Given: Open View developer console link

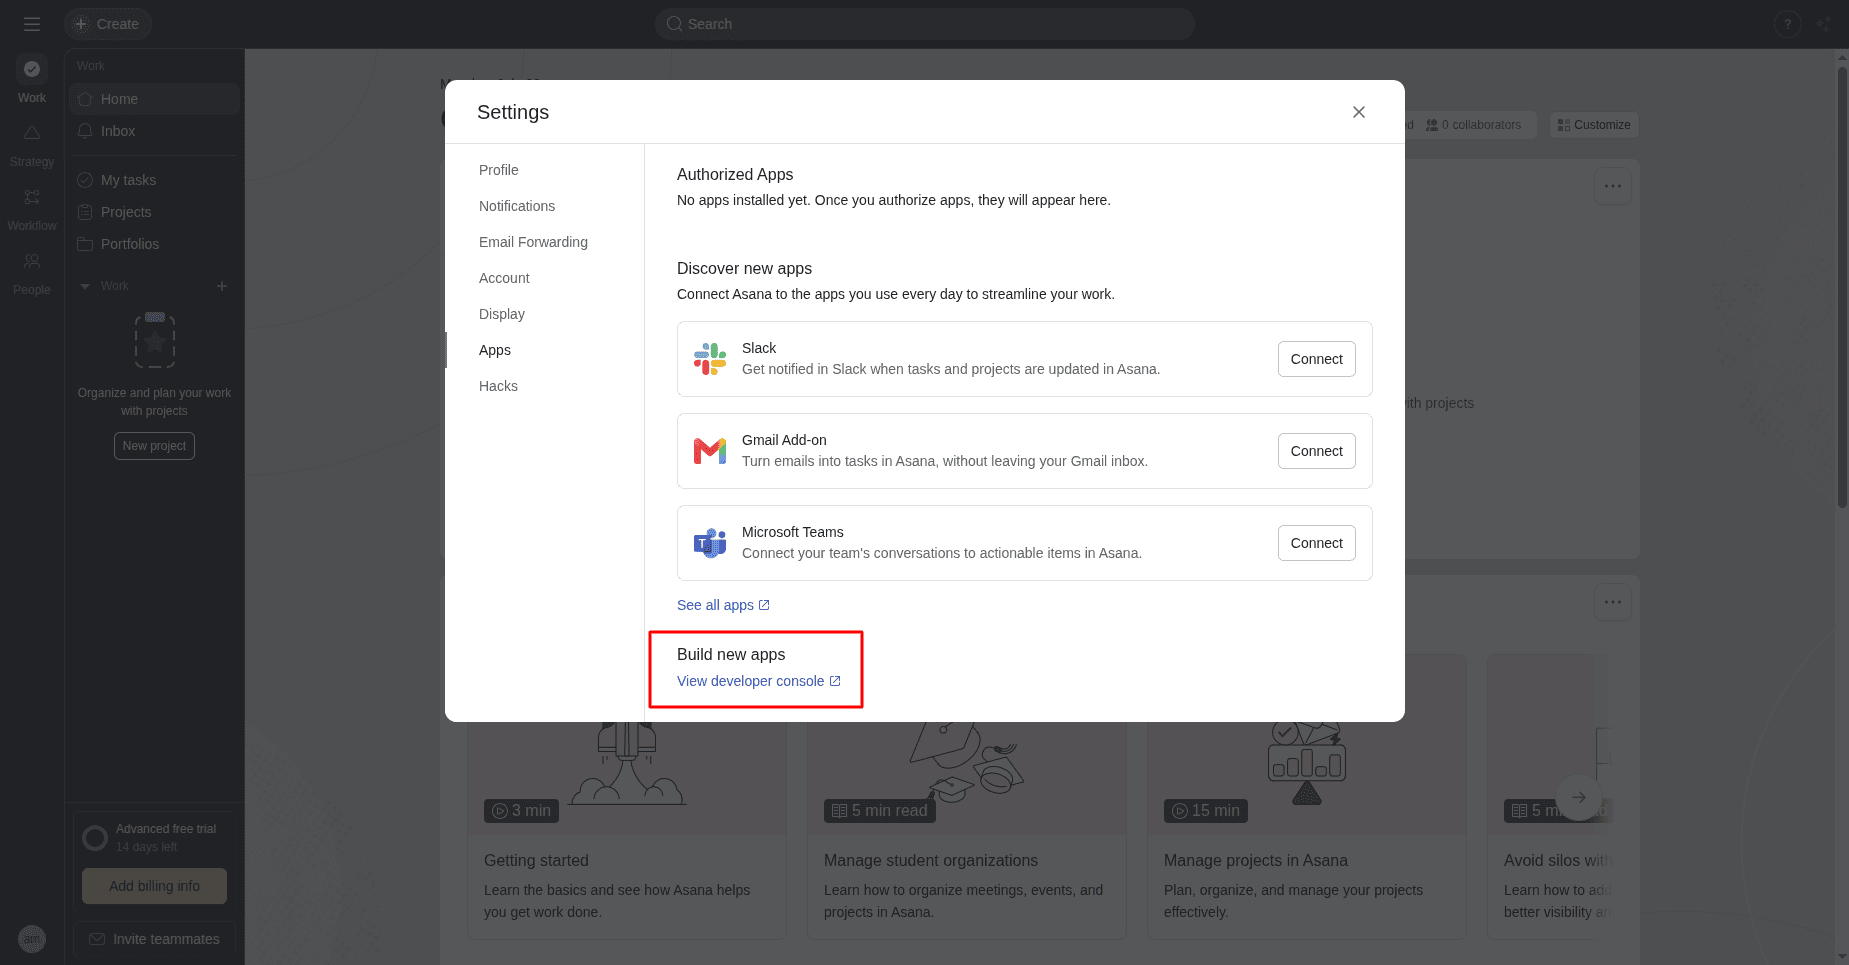Looking at the screenshot, I should pos(758,681).
